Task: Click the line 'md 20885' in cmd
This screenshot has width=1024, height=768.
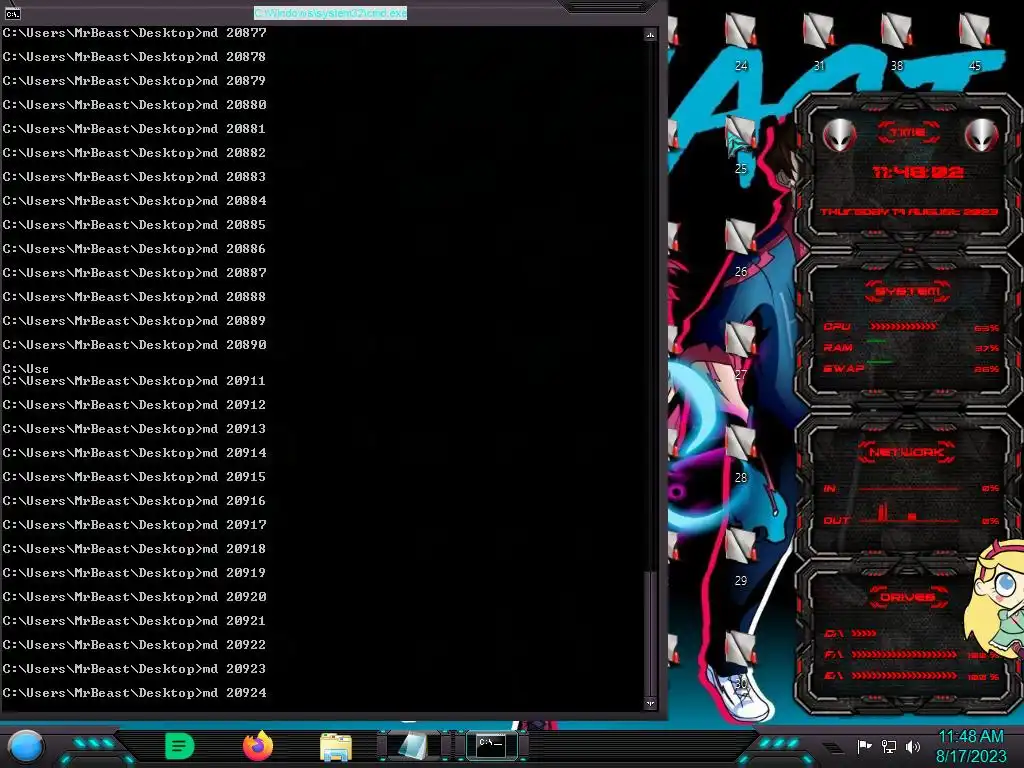Action: [x=135, y=225]
